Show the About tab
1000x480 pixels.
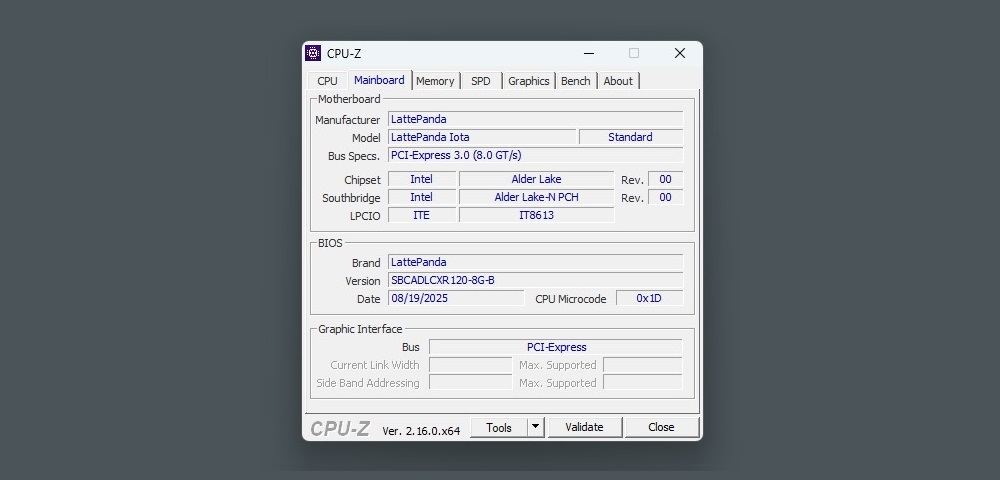[618, 81]
